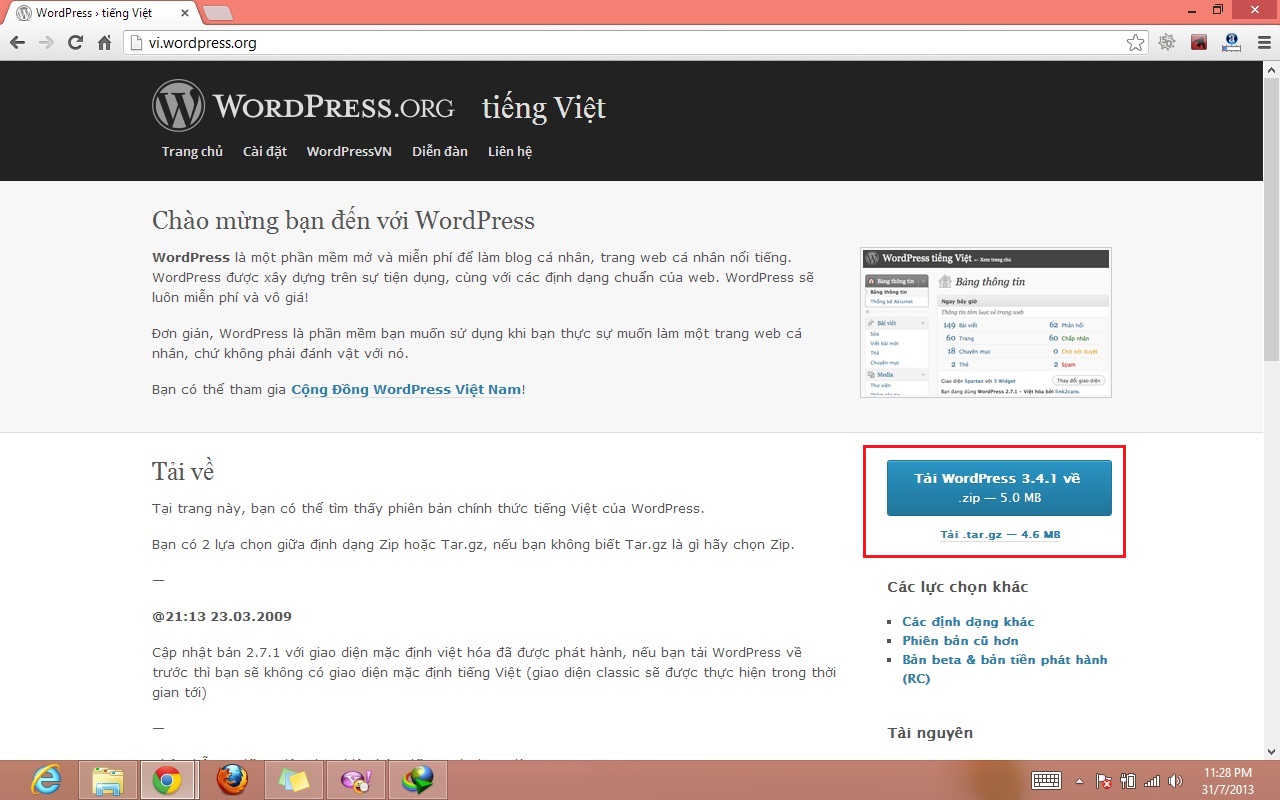The image size is (1280, 800).
Task: Bookmark this page with the star
Action: click(1135, 43)
